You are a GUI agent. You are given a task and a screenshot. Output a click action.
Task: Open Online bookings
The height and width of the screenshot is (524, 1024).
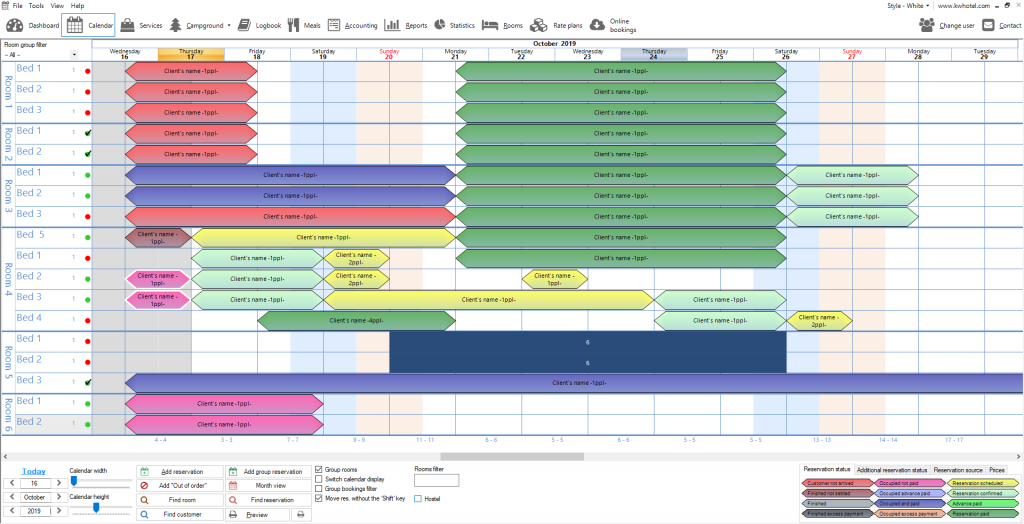point(613,25)
